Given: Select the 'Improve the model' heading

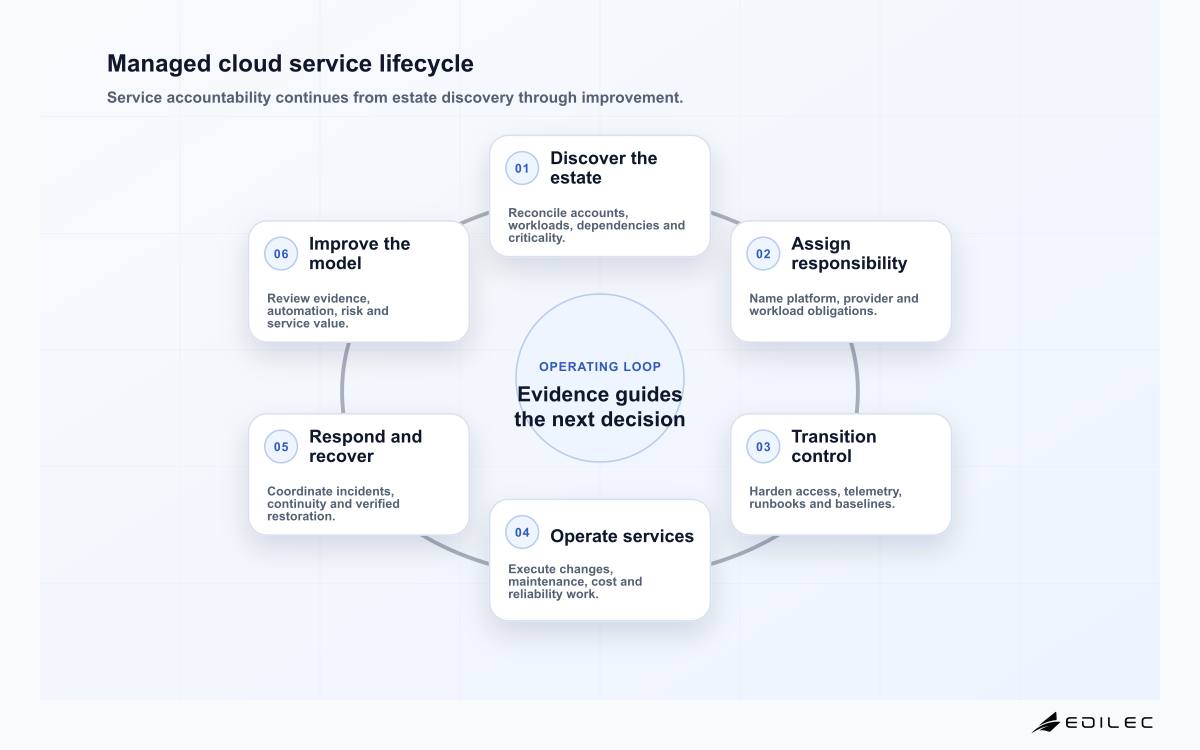Looking at the screenshot, I should [360, 254].
